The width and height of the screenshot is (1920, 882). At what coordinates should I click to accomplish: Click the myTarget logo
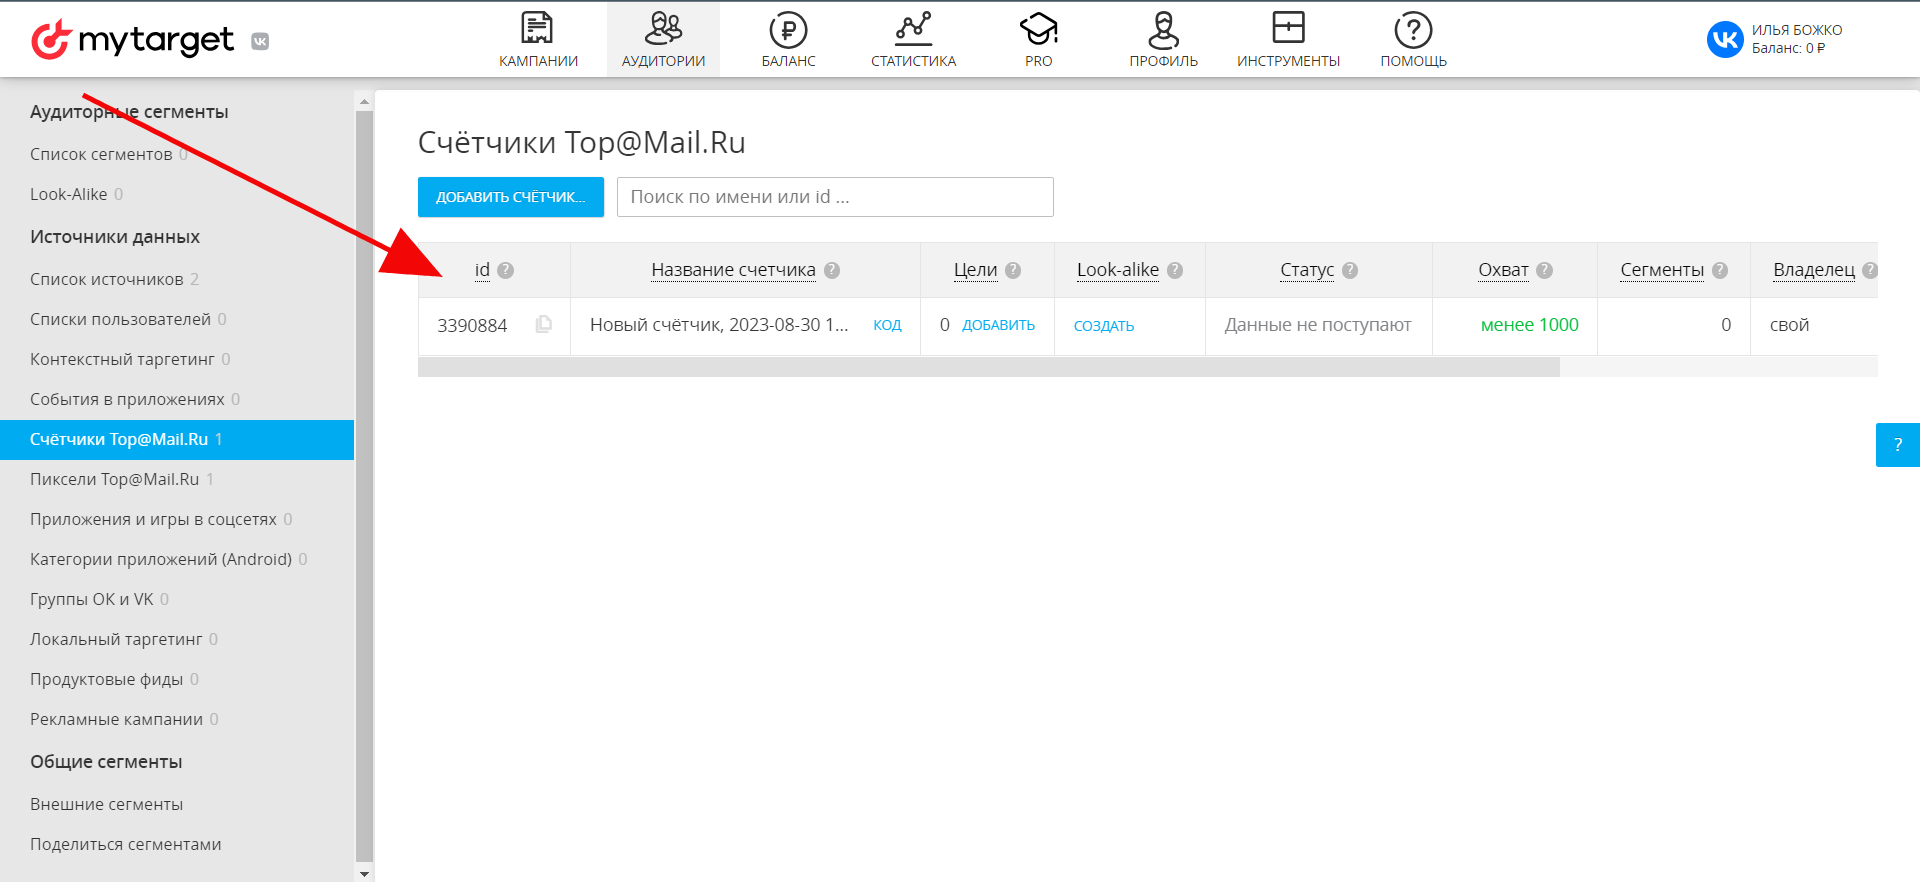coord(132,40)
